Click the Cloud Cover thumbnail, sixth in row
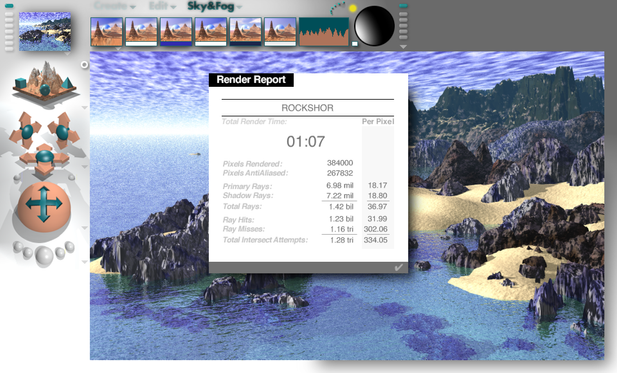Viewport: 617px width, 373px height. pyautogui.click(x=280, y=30)
